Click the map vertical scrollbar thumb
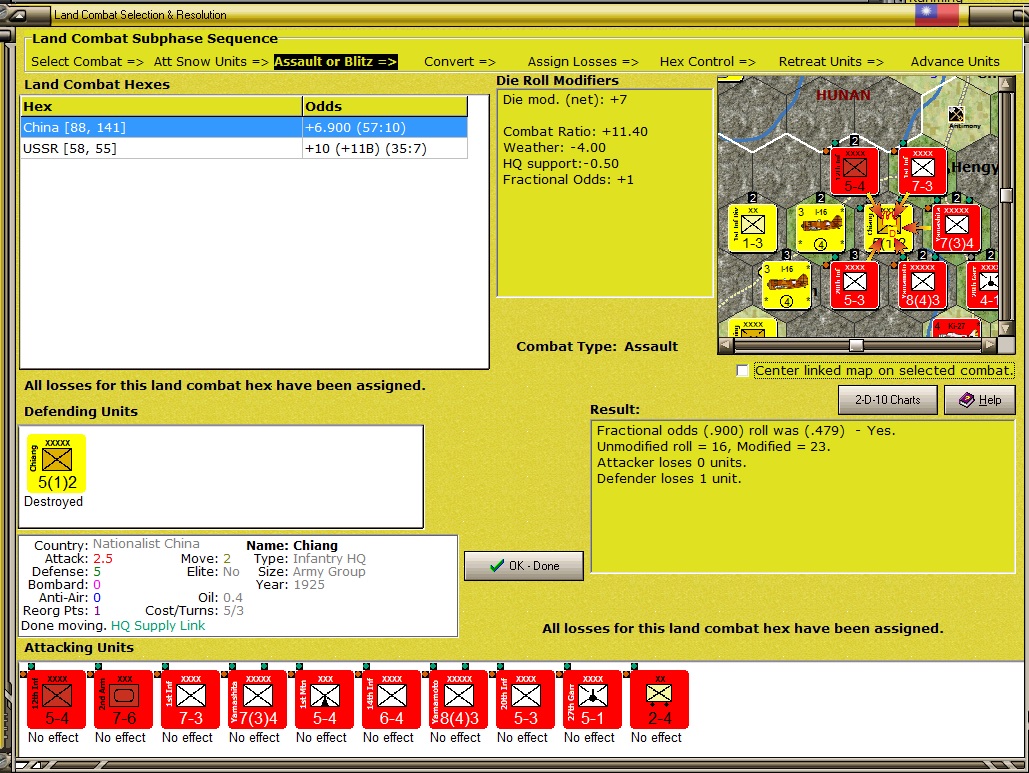This screenshot has width=1029, height=773. pyautogui.click(x=1006, y=195)
